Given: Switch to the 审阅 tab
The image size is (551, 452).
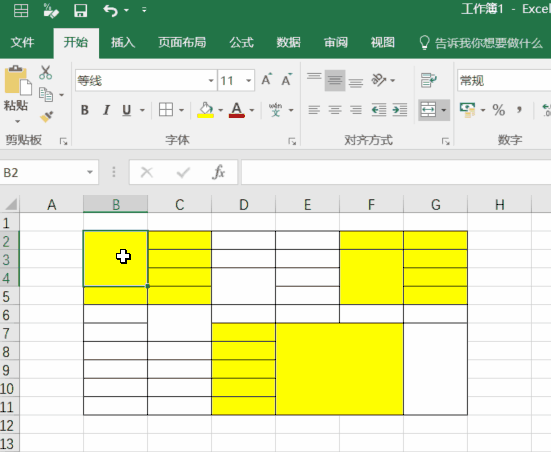Looking at the screenshot, I should [336, 43].
